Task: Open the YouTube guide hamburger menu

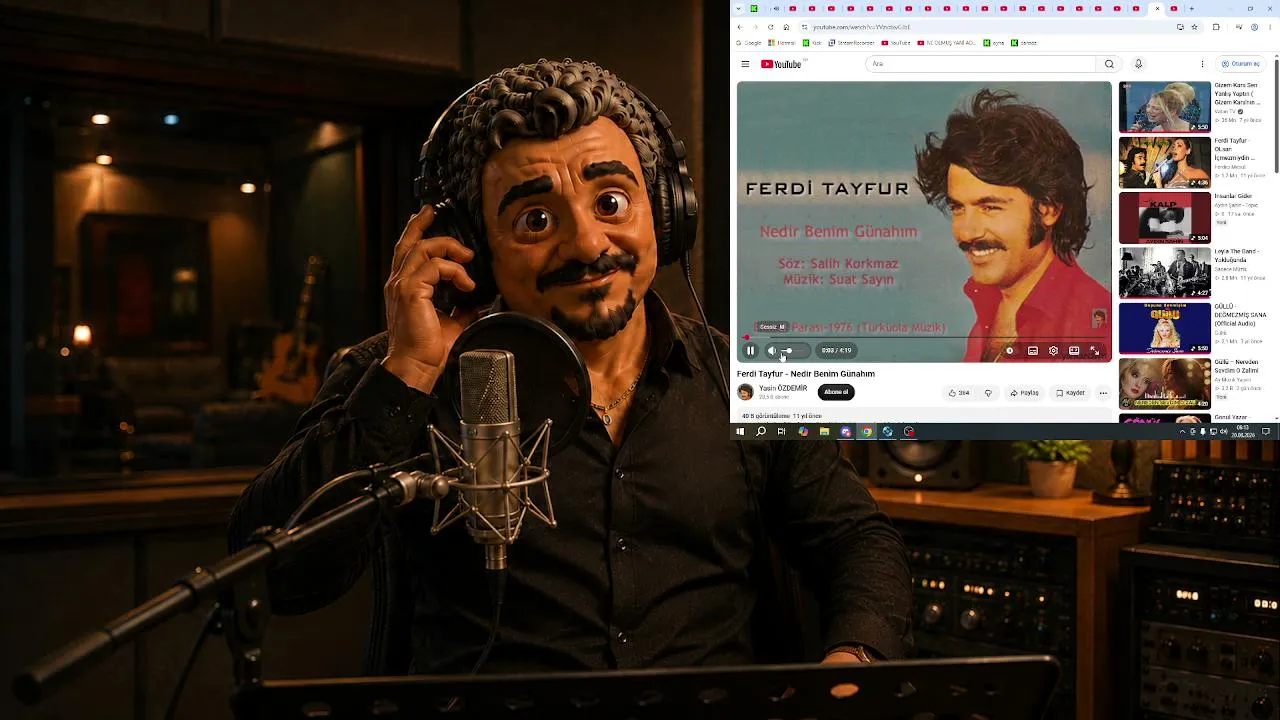Action: (x=745, y=64)
